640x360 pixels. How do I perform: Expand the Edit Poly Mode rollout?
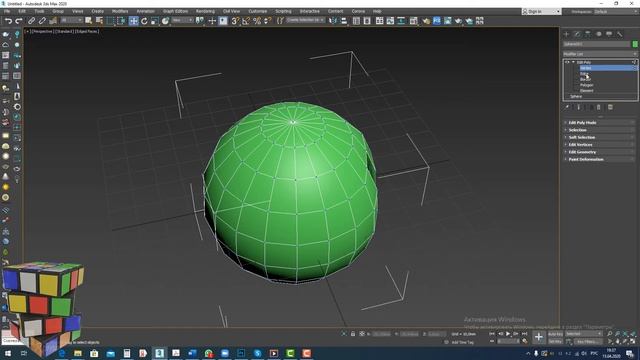point(599,122)
